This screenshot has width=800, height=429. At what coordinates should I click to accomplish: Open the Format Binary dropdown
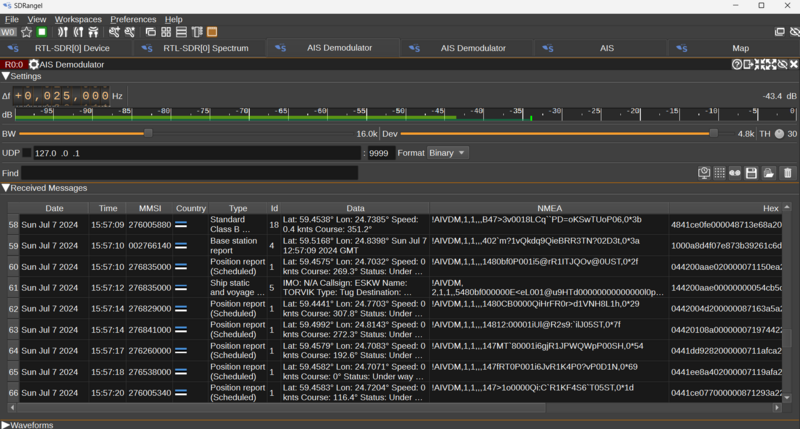click(x=447, y=153)
